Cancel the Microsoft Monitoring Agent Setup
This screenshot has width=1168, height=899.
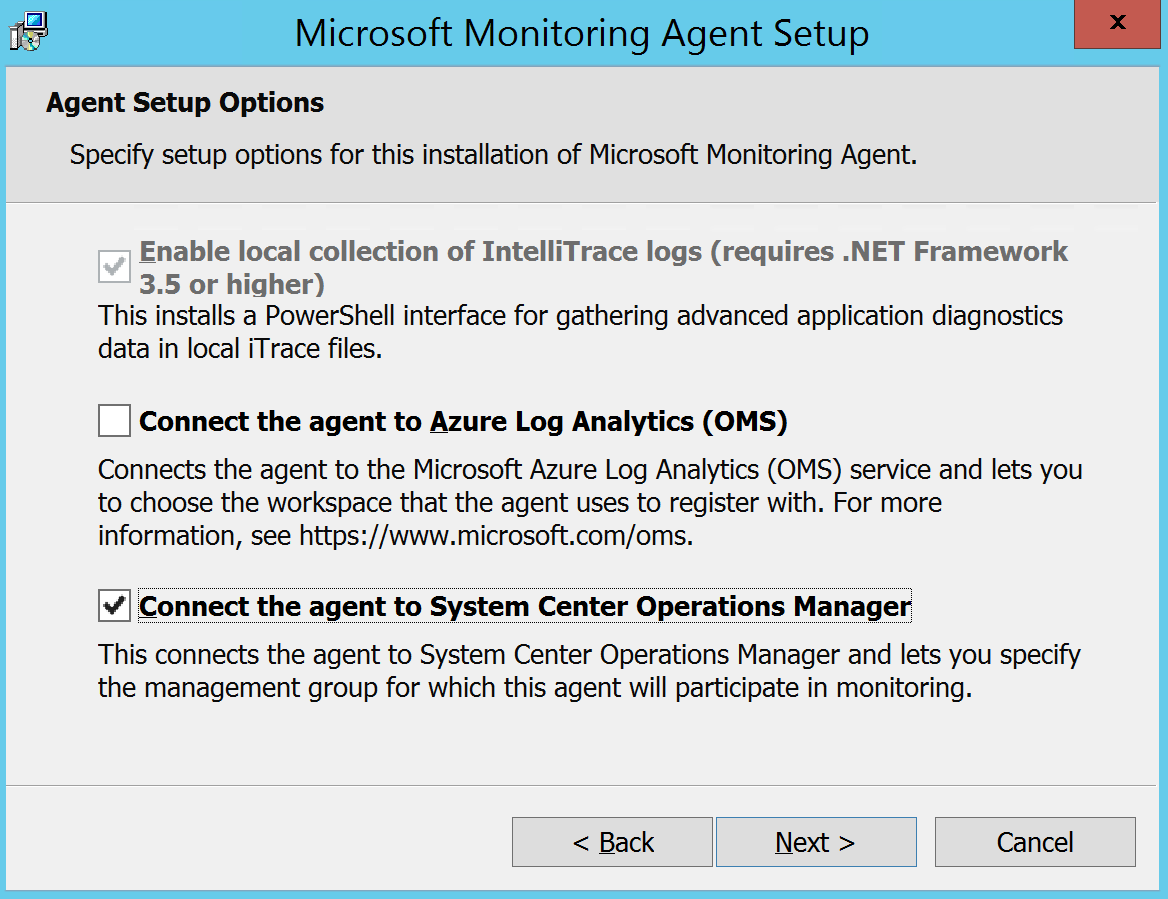click(1034, 841)
